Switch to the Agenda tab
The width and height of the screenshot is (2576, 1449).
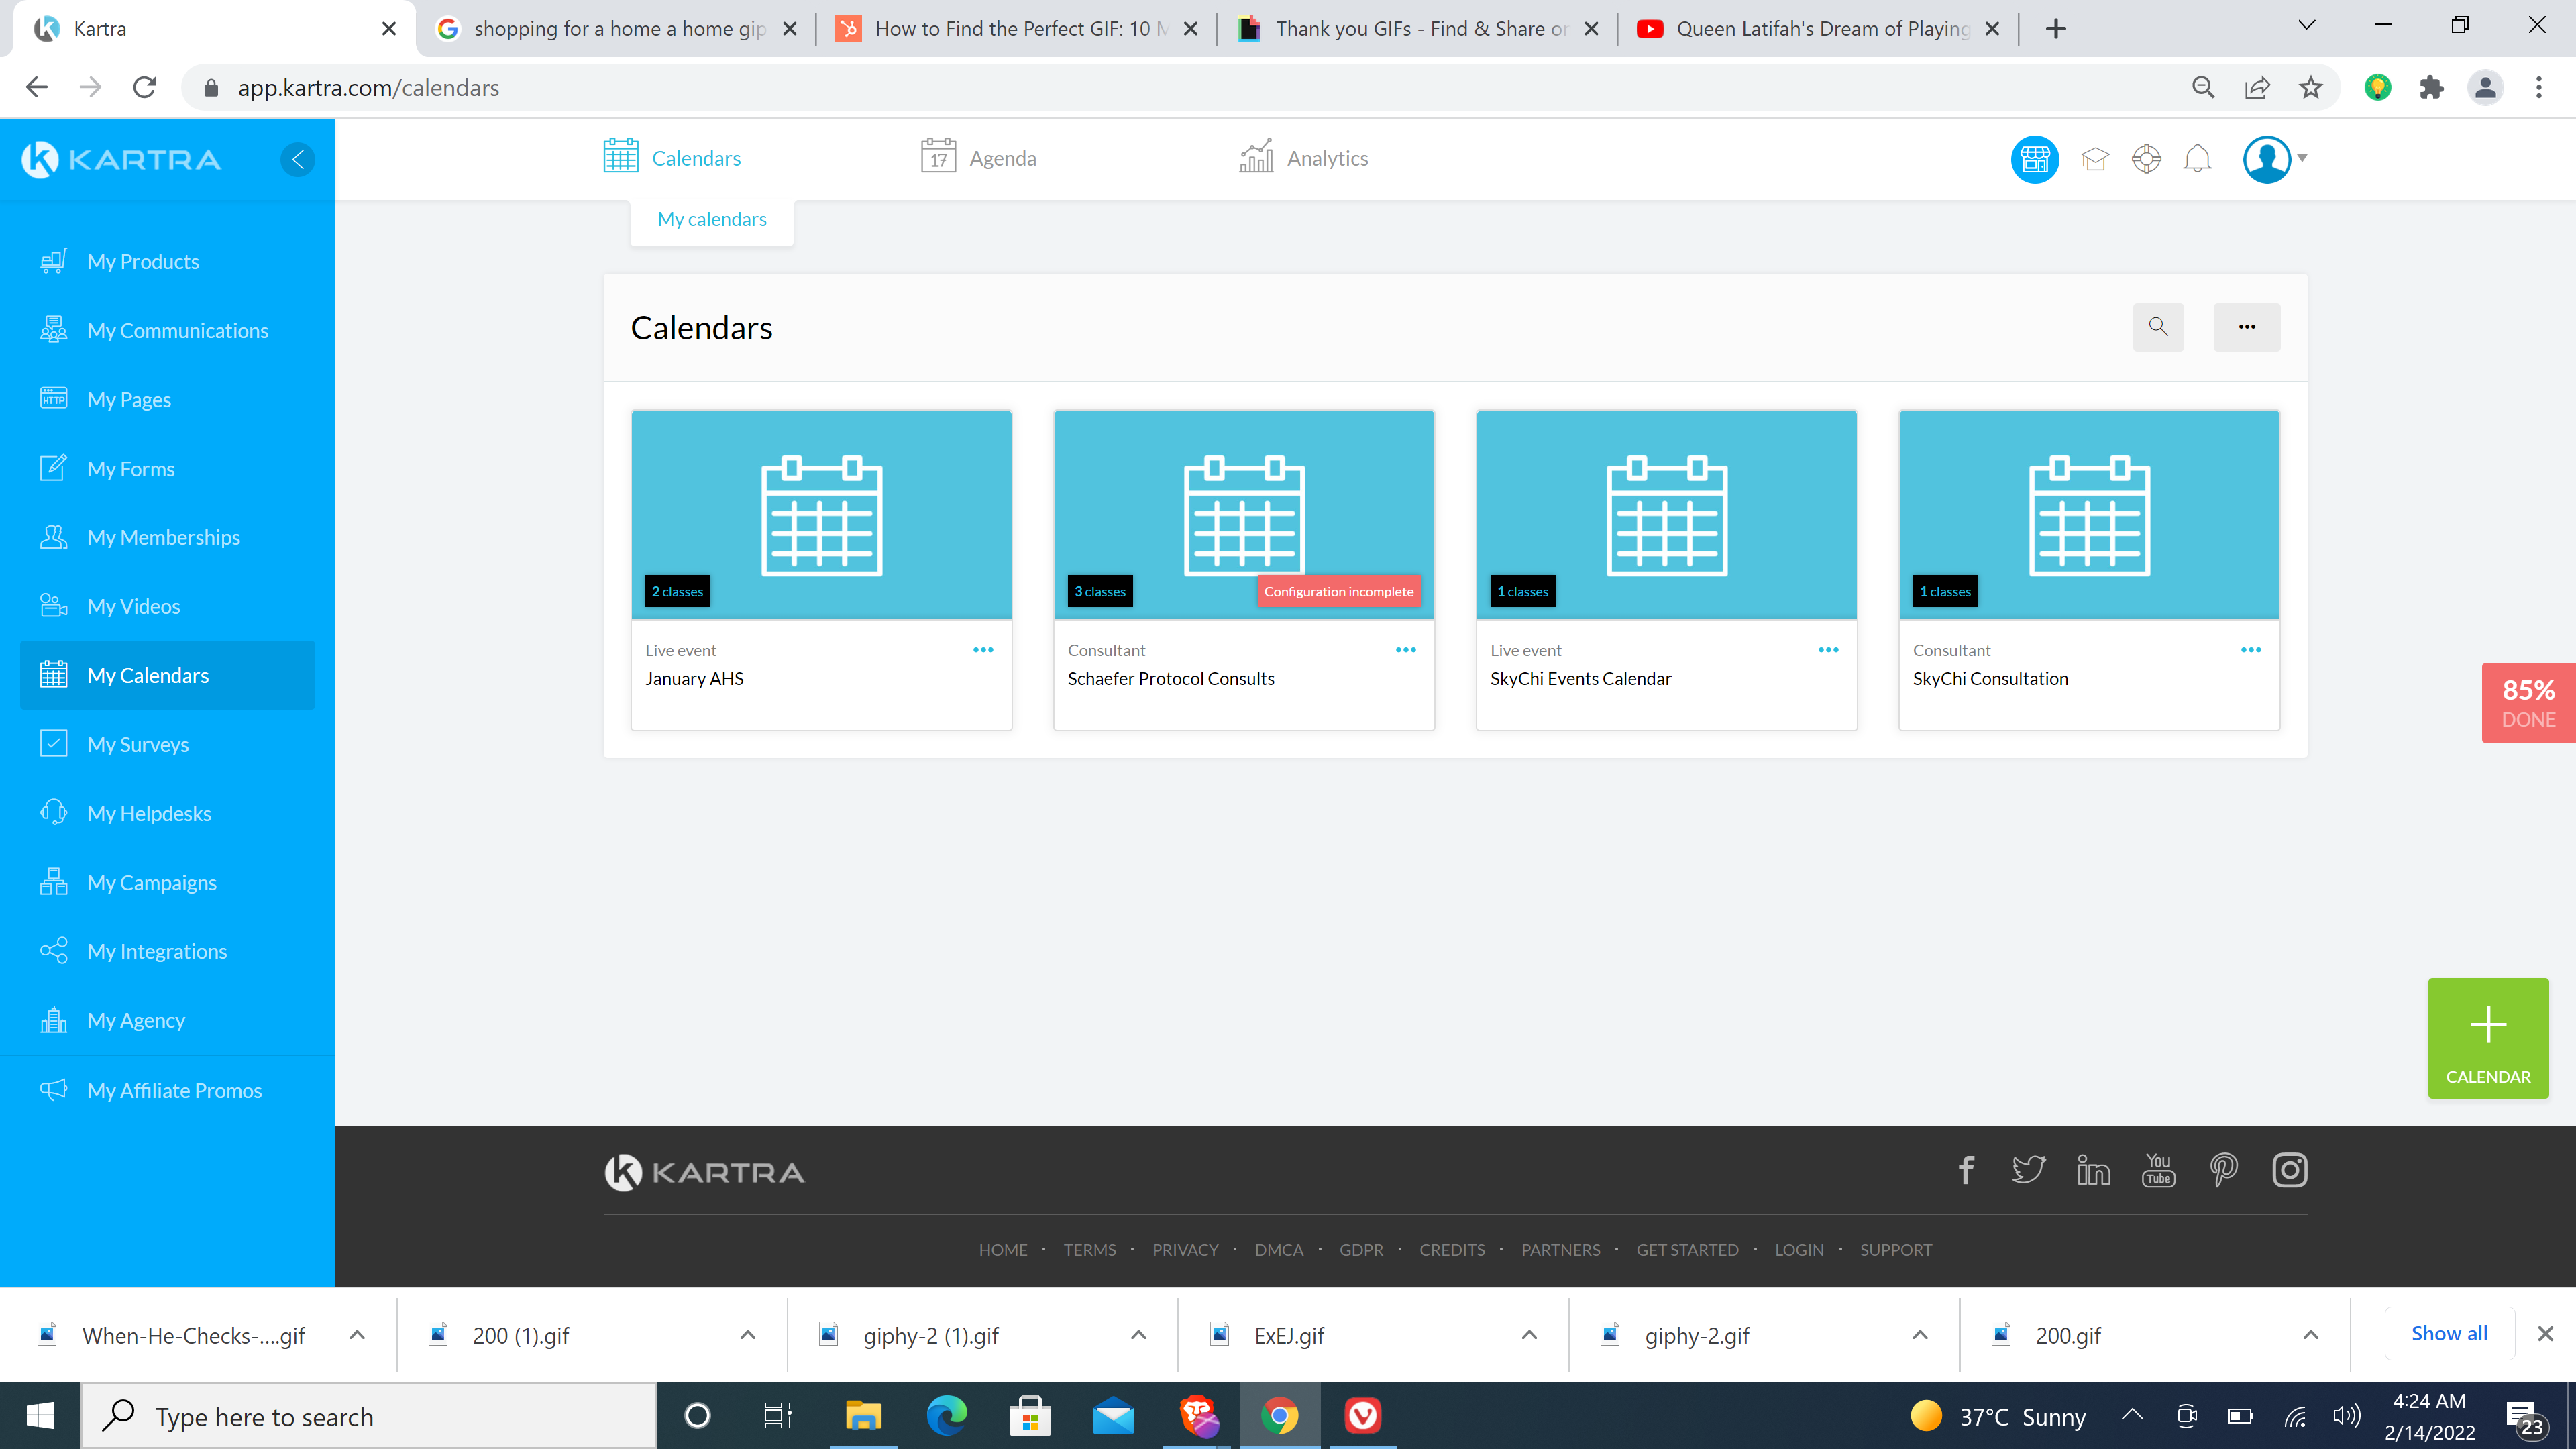click(x=978, y=157)
